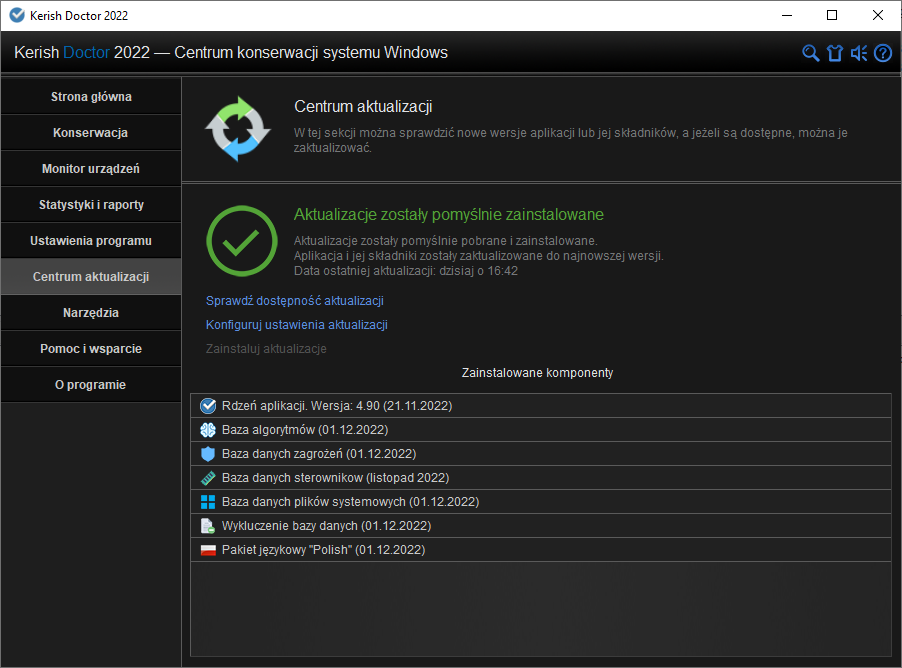Click Zainstaluj aktualizacje link
902x668 pixels.
[266, 349]
